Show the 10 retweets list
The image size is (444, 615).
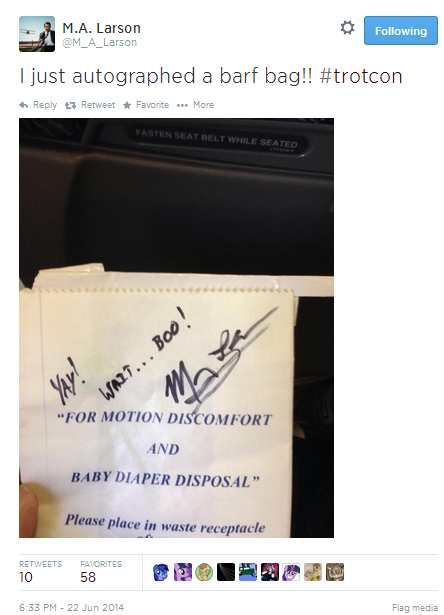pos(40,572)
